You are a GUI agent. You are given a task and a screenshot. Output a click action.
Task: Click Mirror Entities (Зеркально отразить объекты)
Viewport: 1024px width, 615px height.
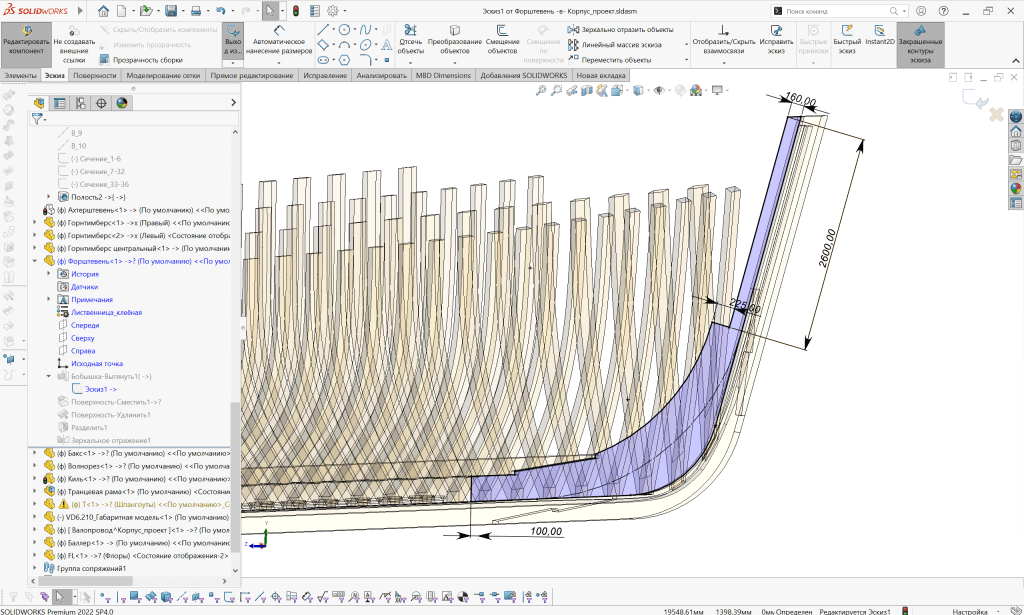click(x=627, y=30)
